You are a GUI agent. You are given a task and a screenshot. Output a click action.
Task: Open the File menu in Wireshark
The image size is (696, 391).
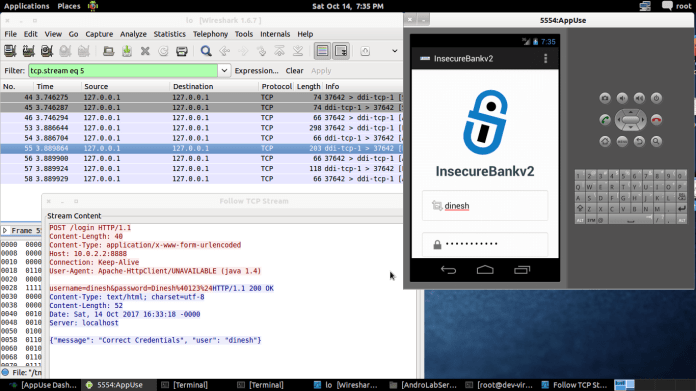[11, 34]
